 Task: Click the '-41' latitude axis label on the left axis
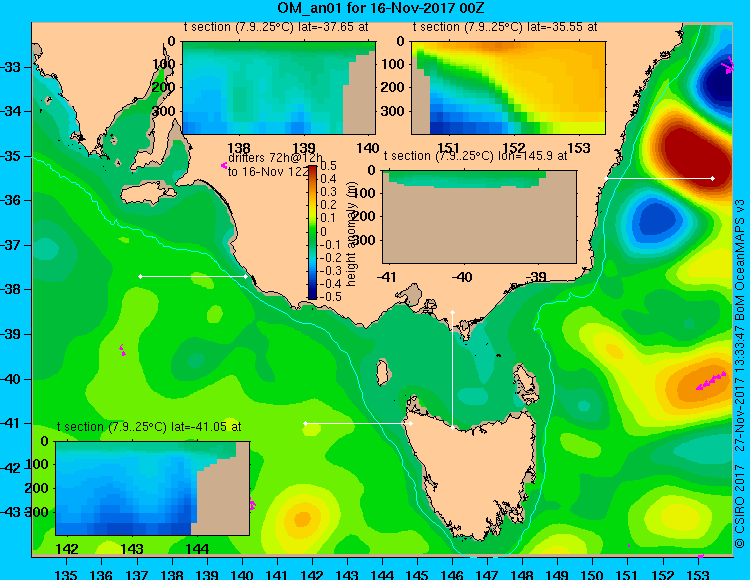point(11,424)
